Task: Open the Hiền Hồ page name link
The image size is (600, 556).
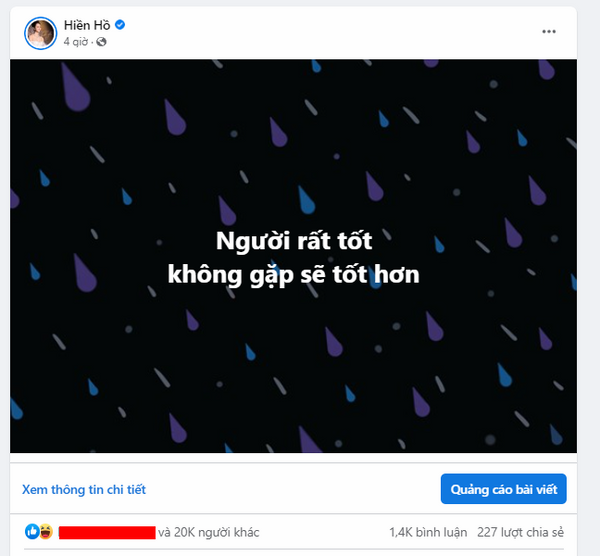Action: coord(87,25)
